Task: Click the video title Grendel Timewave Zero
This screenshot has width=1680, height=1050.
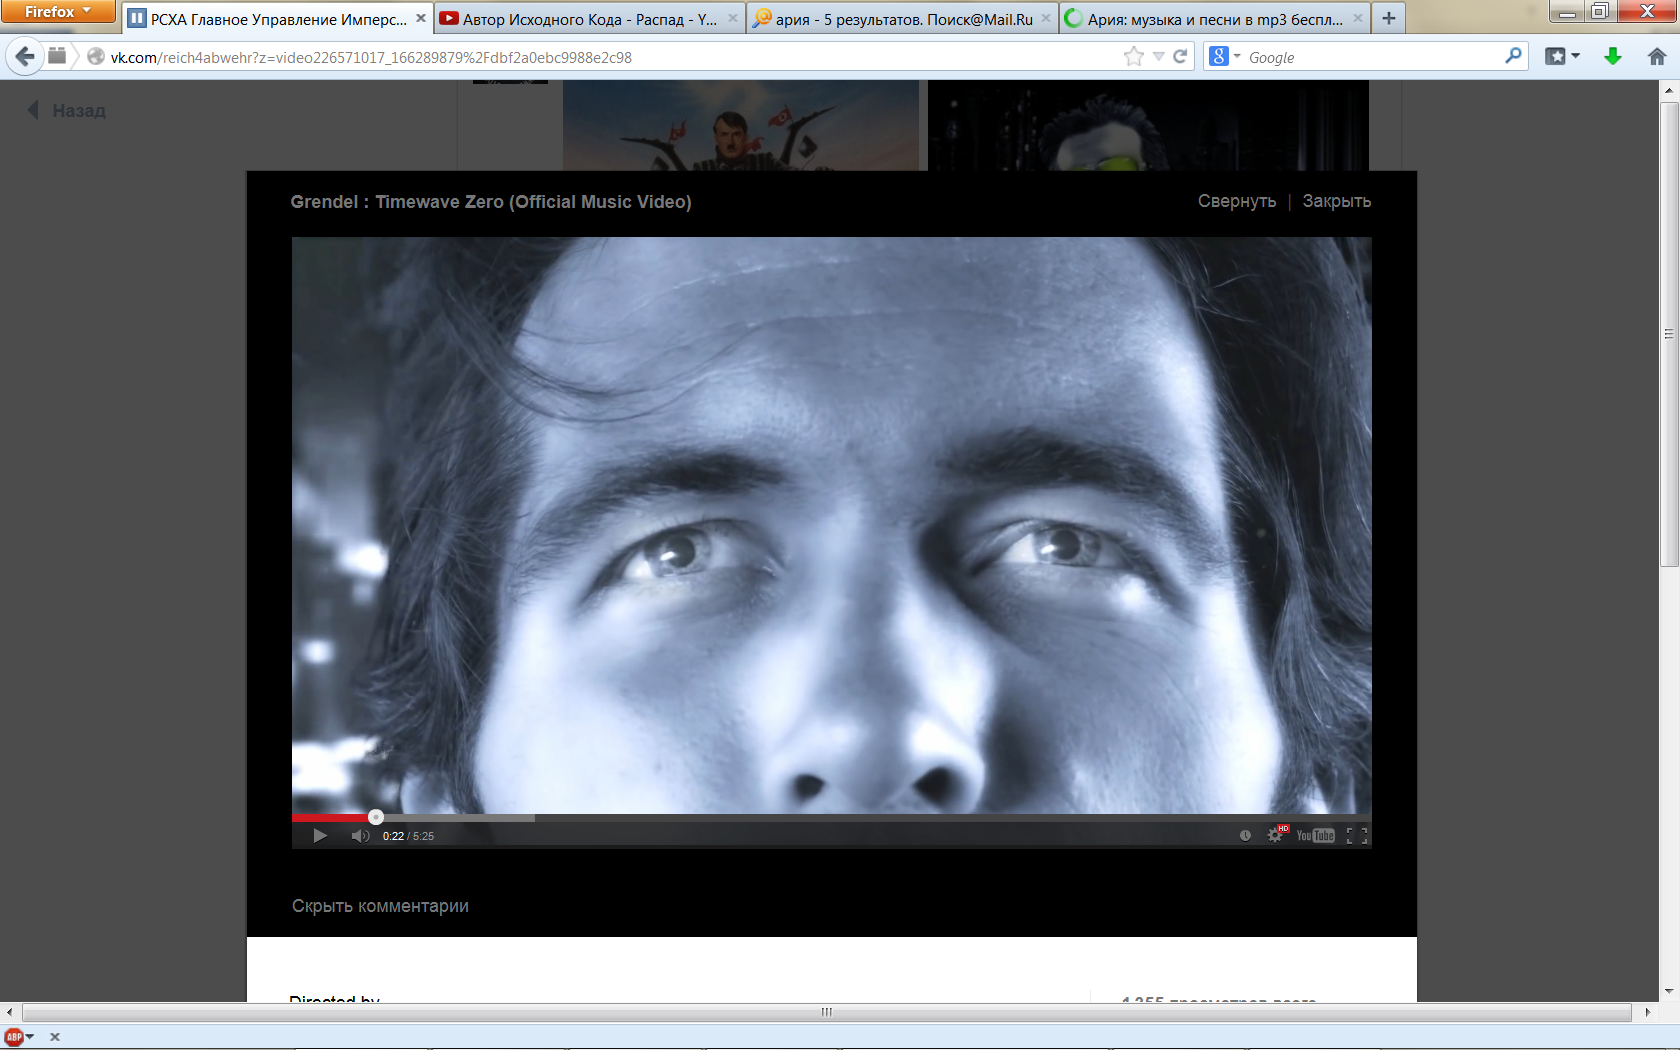Action: [491, 202]
